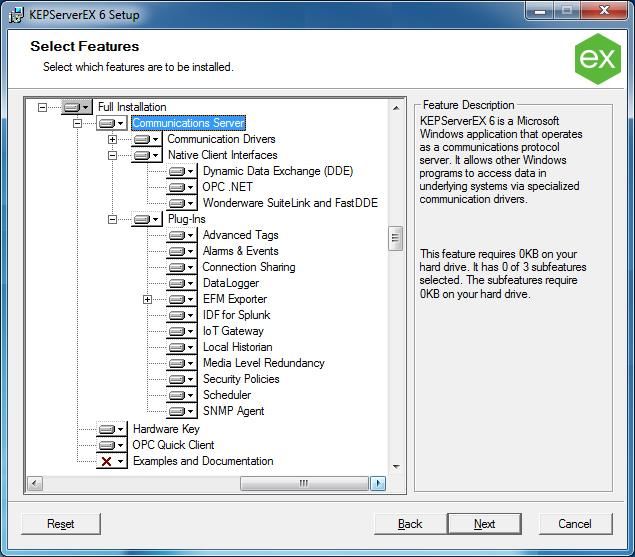This screenshot has width=635, height=557.
Task: Click the vertical scrollbar down arrow
Action: click(396, 467)
